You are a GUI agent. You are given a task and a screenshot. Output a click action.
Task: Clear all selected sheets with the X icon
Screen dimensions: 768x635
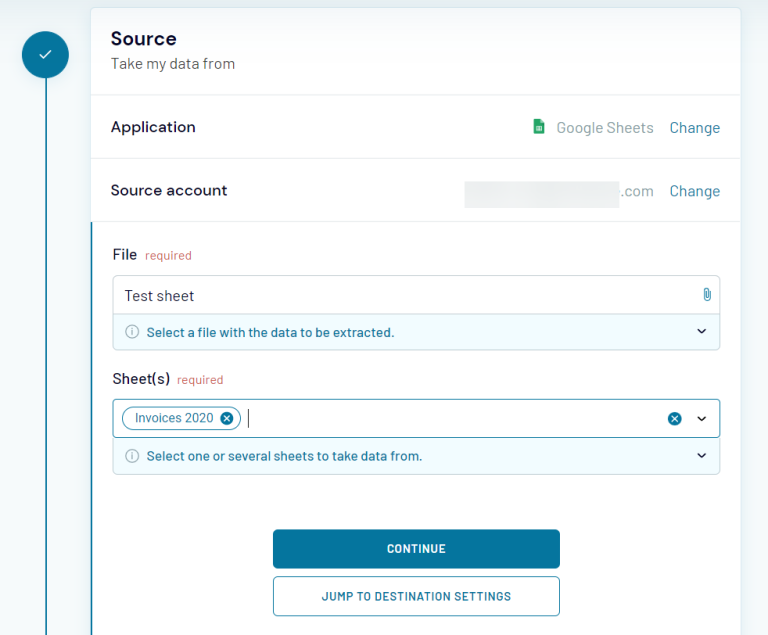pyautogui.click(x=674, y=418)
